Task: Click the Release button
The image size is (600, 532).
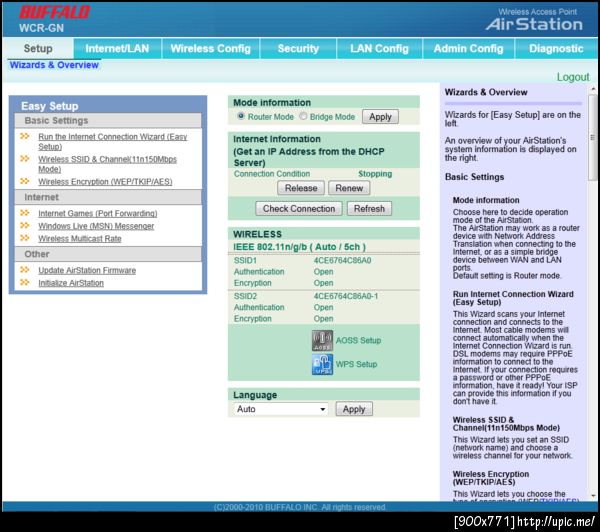Action: (301, 188)
